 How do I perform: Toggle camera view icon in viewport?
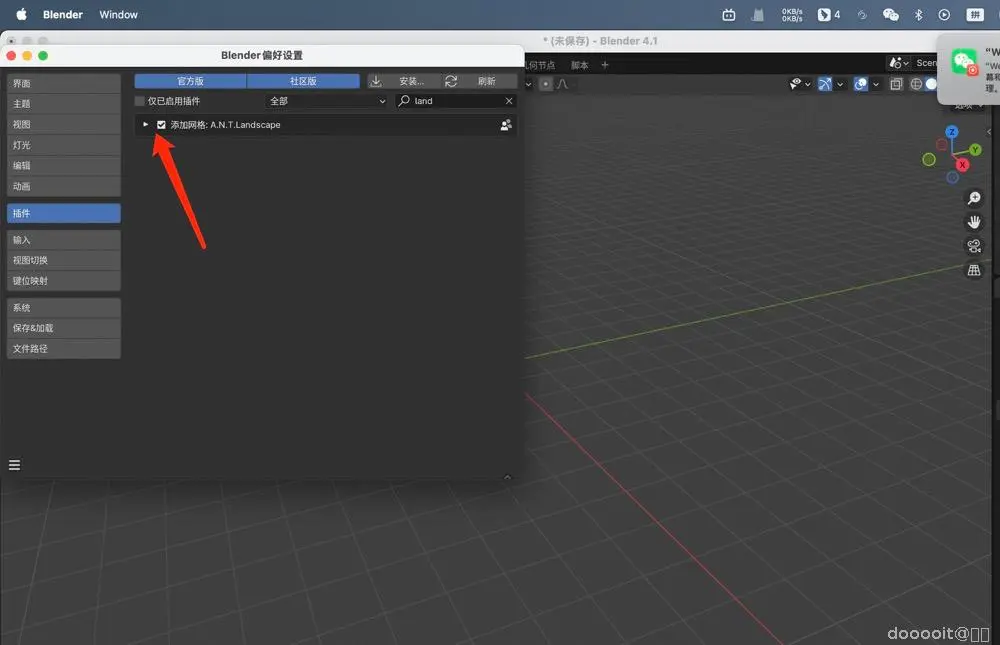(974, 246)
